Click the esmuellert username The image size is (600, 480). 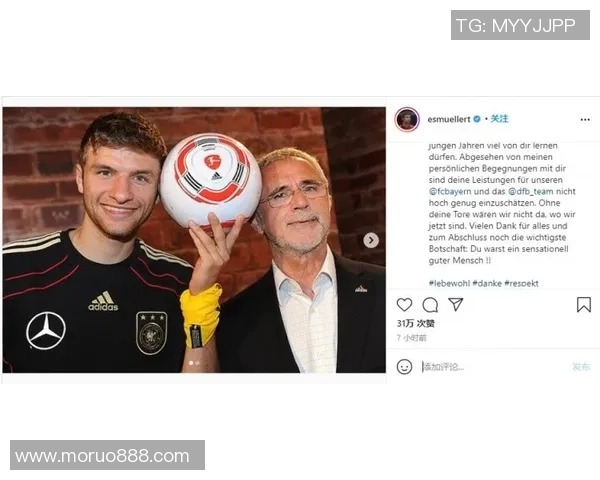coord(449,119)
